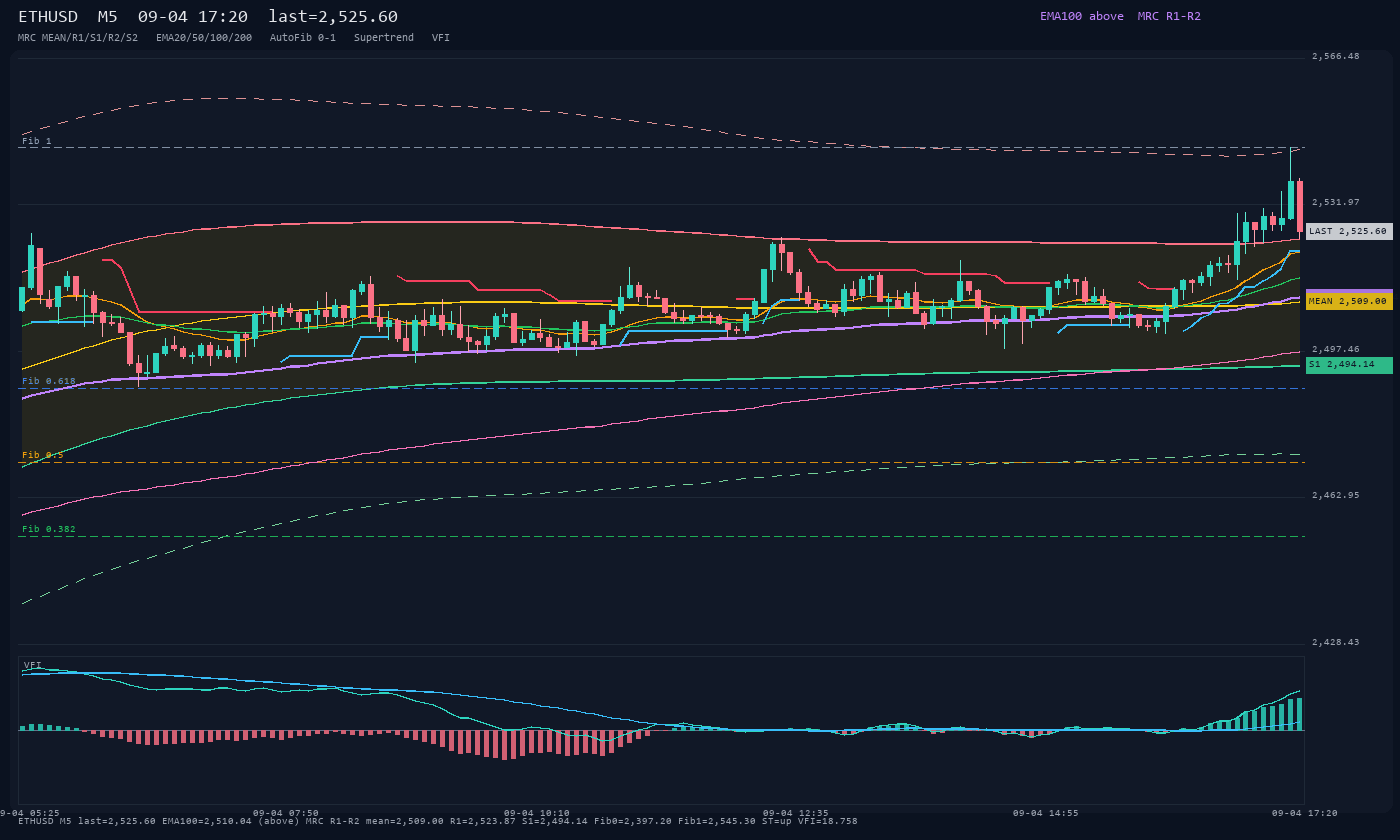Click the 'EMA100=2,510.04' value in the bottom status line
The width and height of the screenshot is (1400, 840).
[x=207, y=821]
